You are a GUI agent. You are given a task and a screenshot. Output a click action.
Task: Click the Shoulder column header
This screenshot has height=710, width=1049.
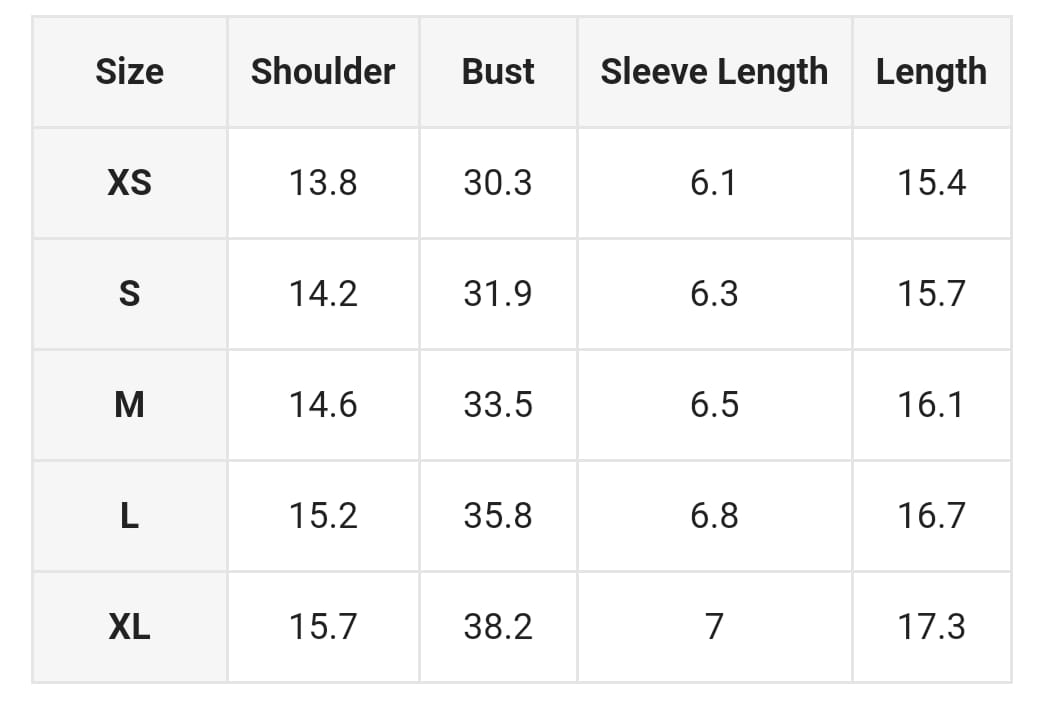tap(323, 72)
